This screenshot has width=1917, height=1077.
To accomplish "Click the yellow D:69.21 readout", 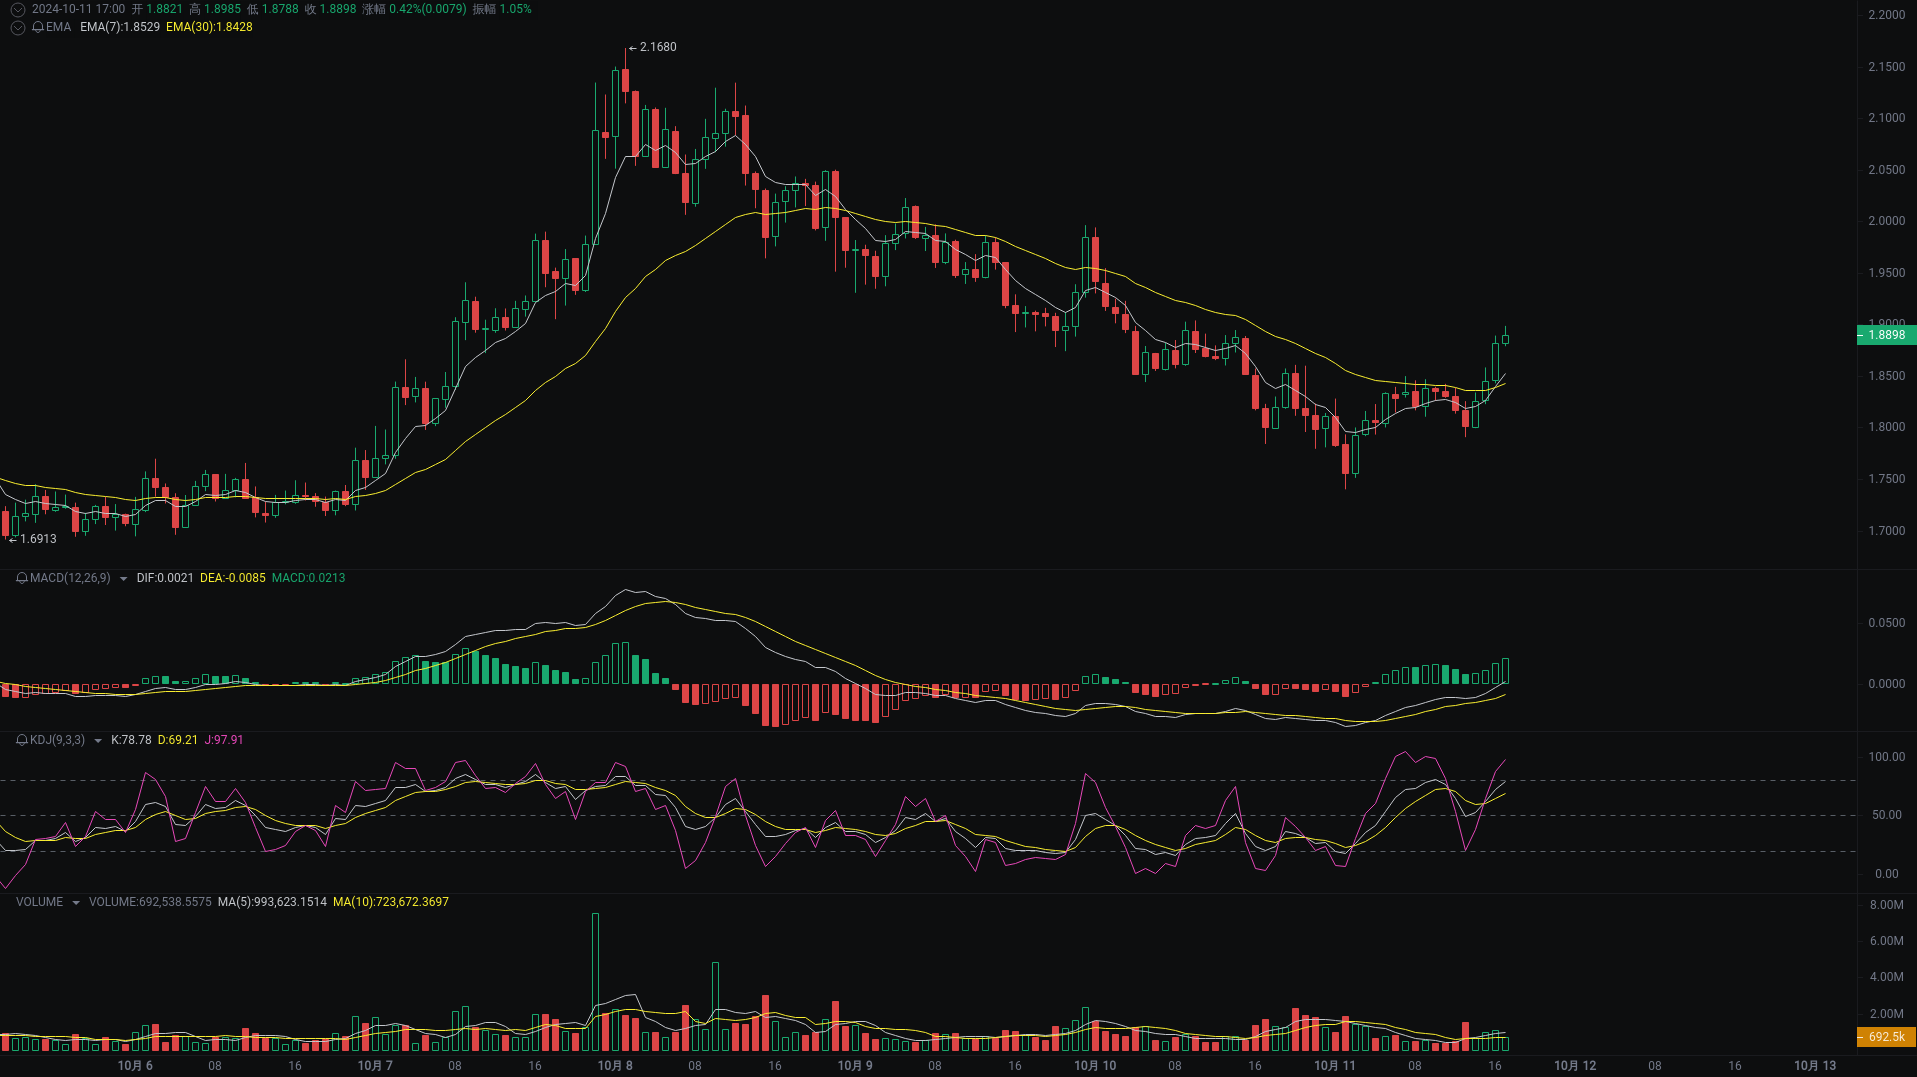I will [x=178, y=740].
